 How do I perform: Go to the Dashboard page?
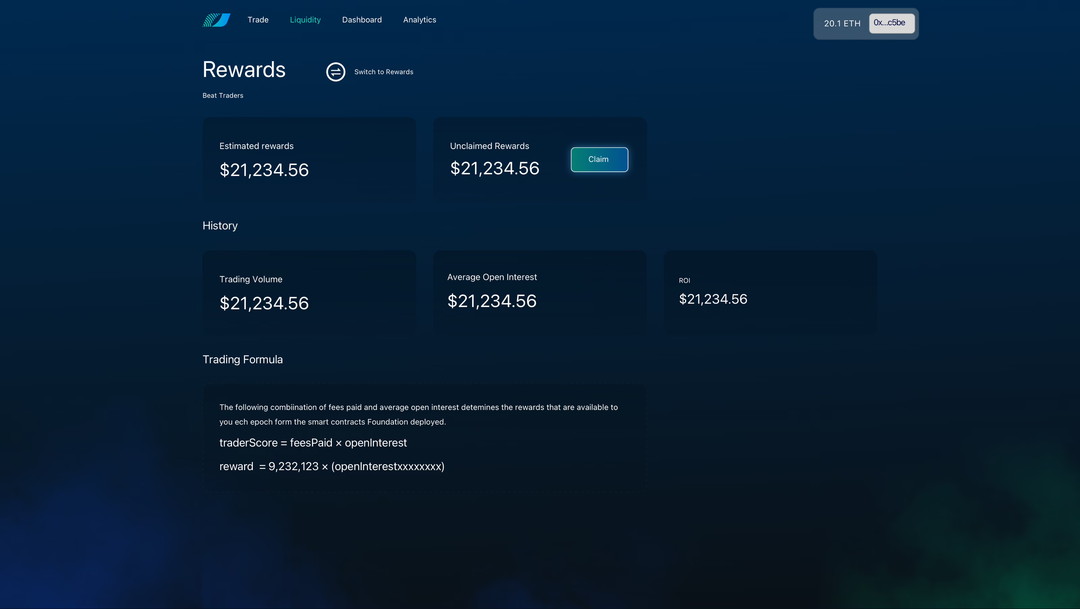coord(362,20)
